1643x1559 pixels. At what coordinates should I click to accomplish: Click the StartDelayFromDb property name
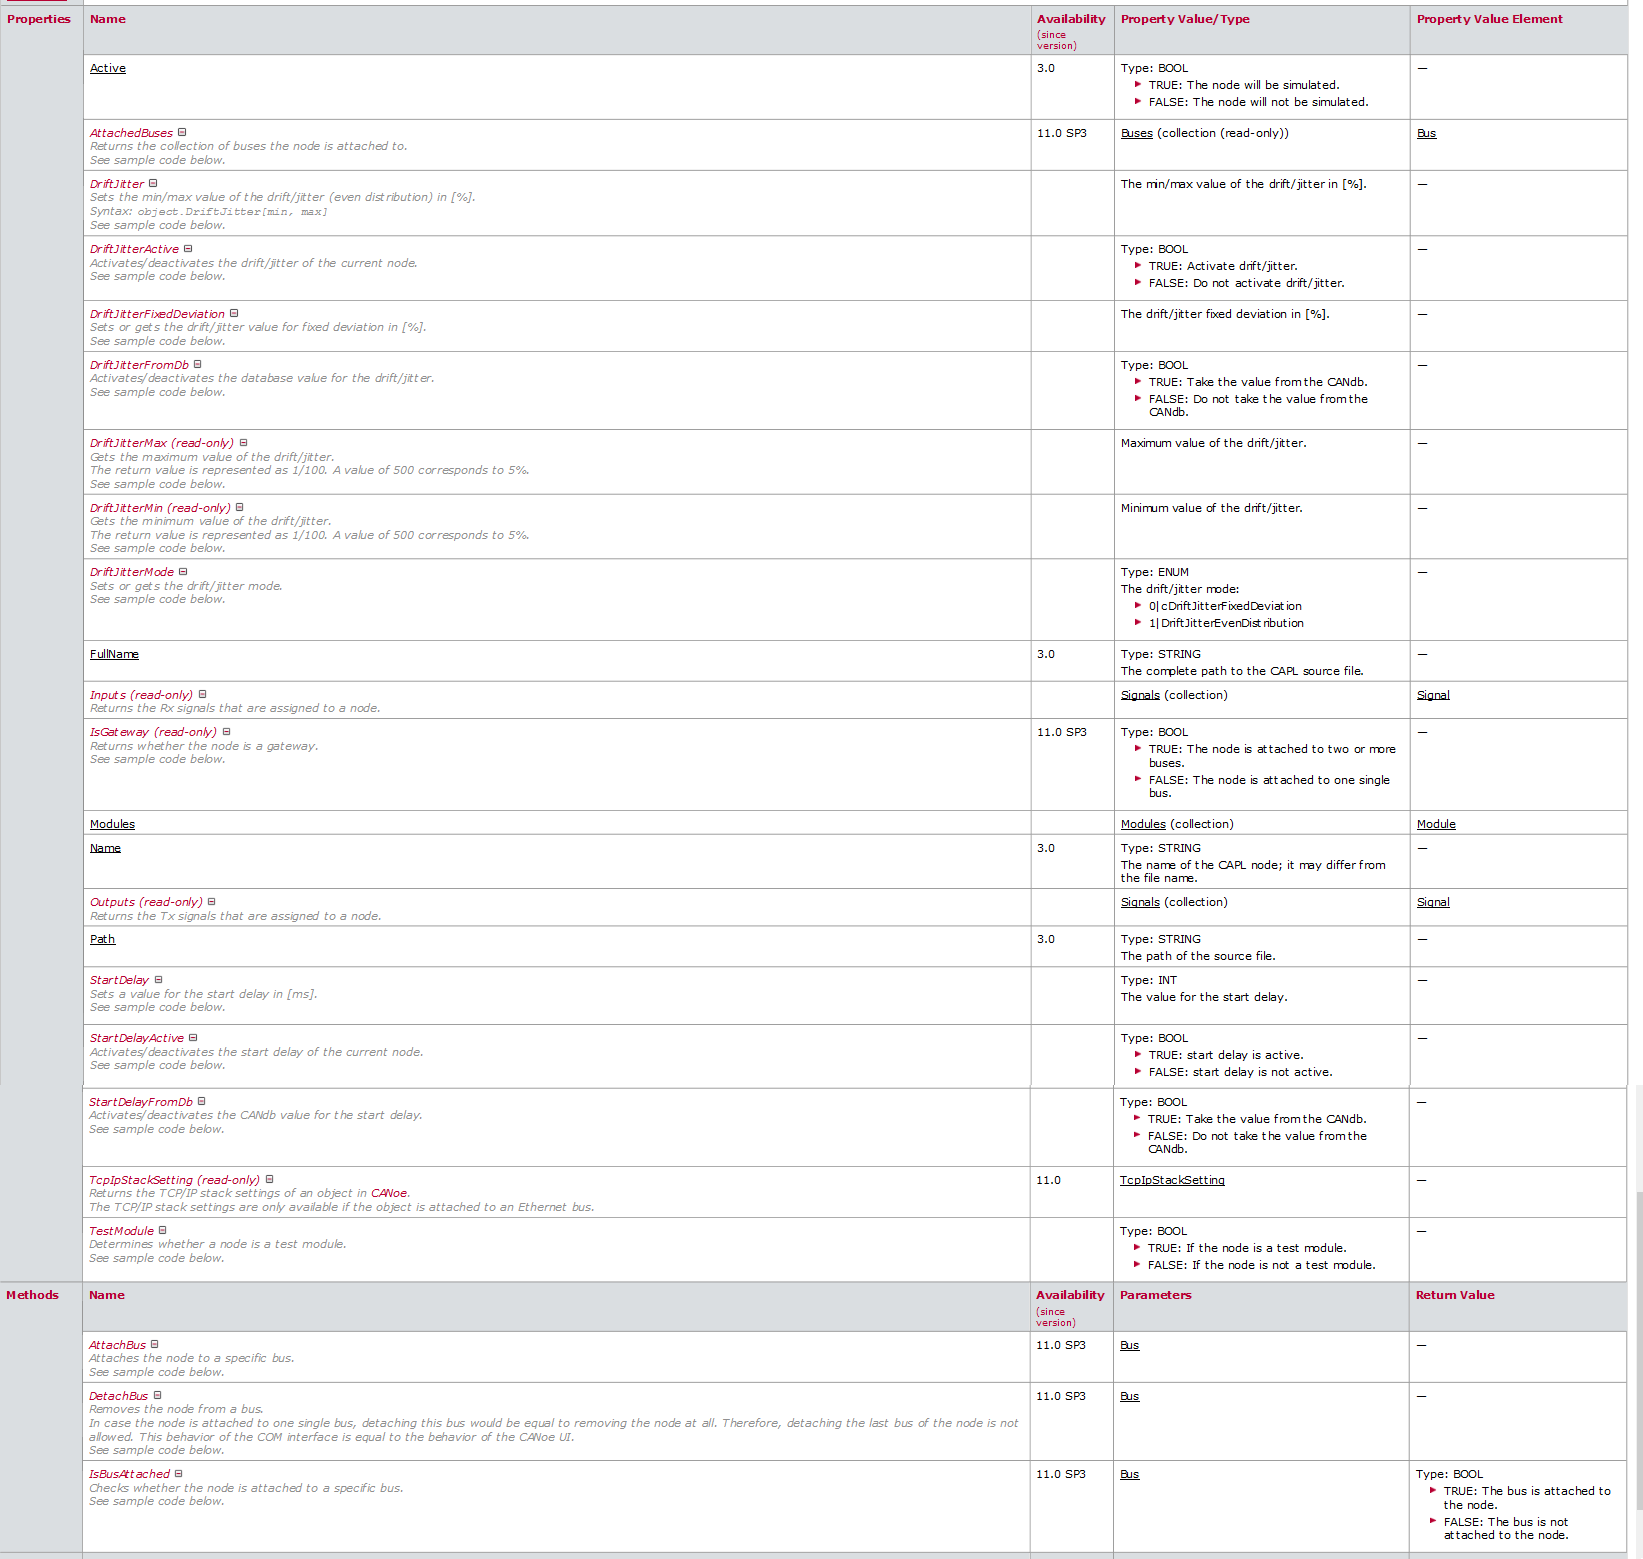(x=141, y=1102)
